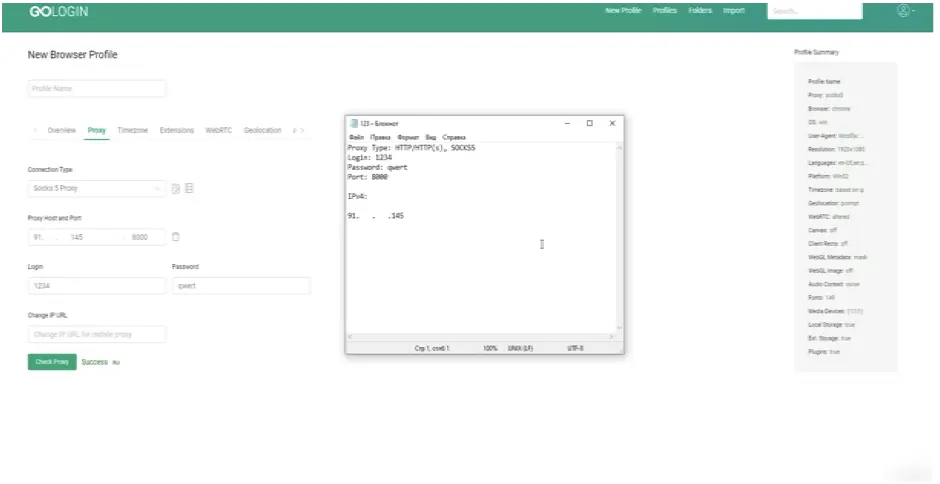This screenshot has height=484, width=940.
Task: Open the Geolocation tab
Action: click(262, 130)
